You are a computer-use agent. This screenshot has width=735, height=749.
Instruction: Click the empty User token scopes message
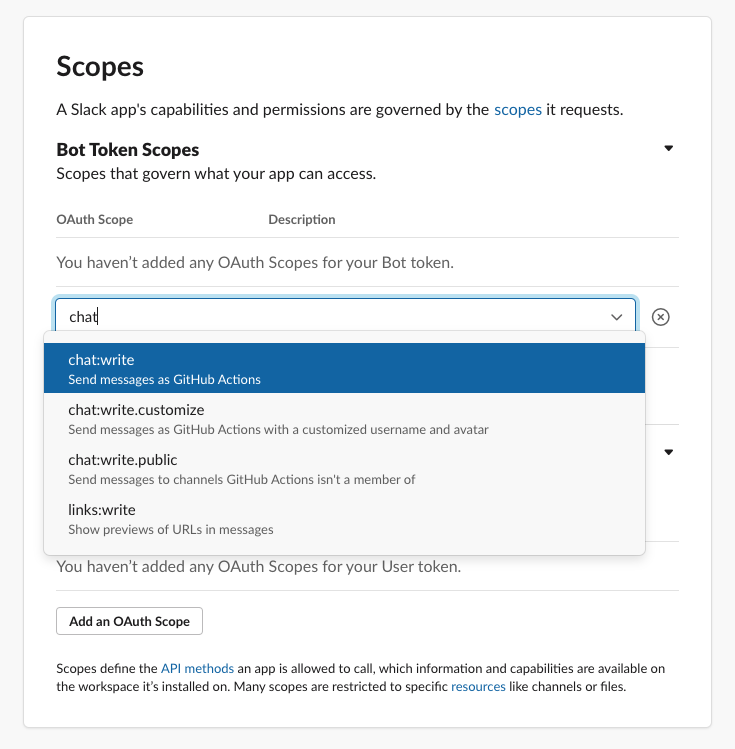259,566
